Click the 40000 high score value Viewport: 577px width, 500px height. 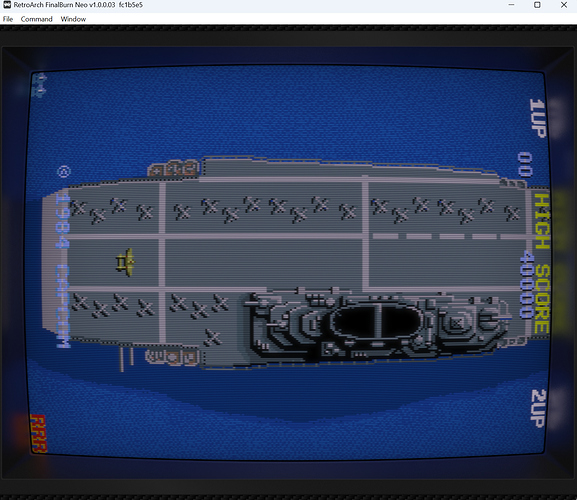click(526, 284)
